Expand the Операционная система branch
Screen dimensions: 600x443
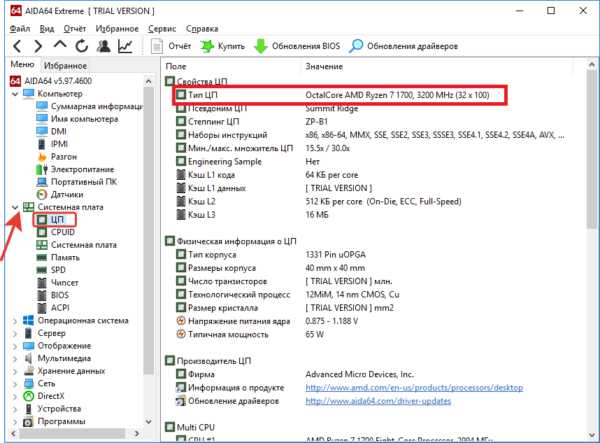click(15, 321)
